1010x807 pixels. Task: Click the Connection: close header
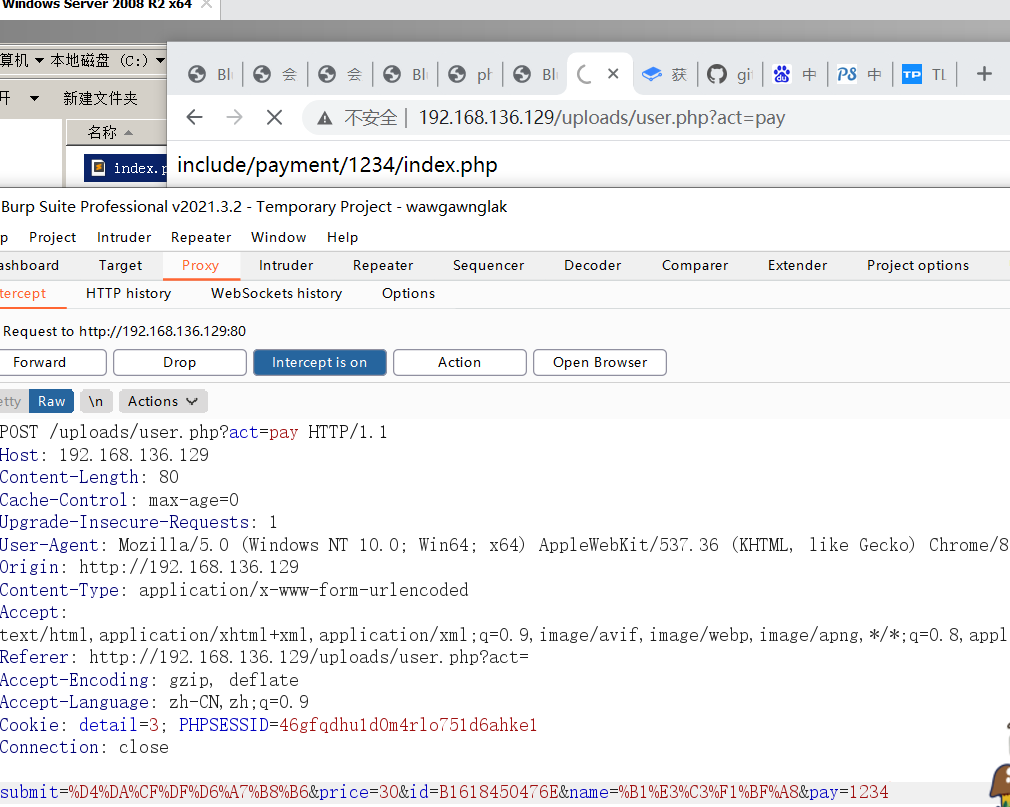[84, 748]
